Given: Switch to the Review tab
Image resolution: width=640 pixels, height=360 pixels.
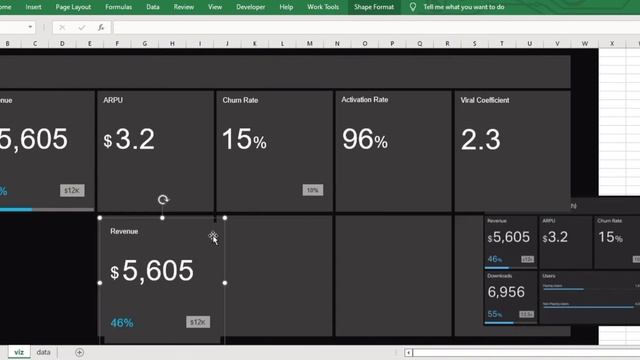Looking at the screenshot, I should 184,7.
